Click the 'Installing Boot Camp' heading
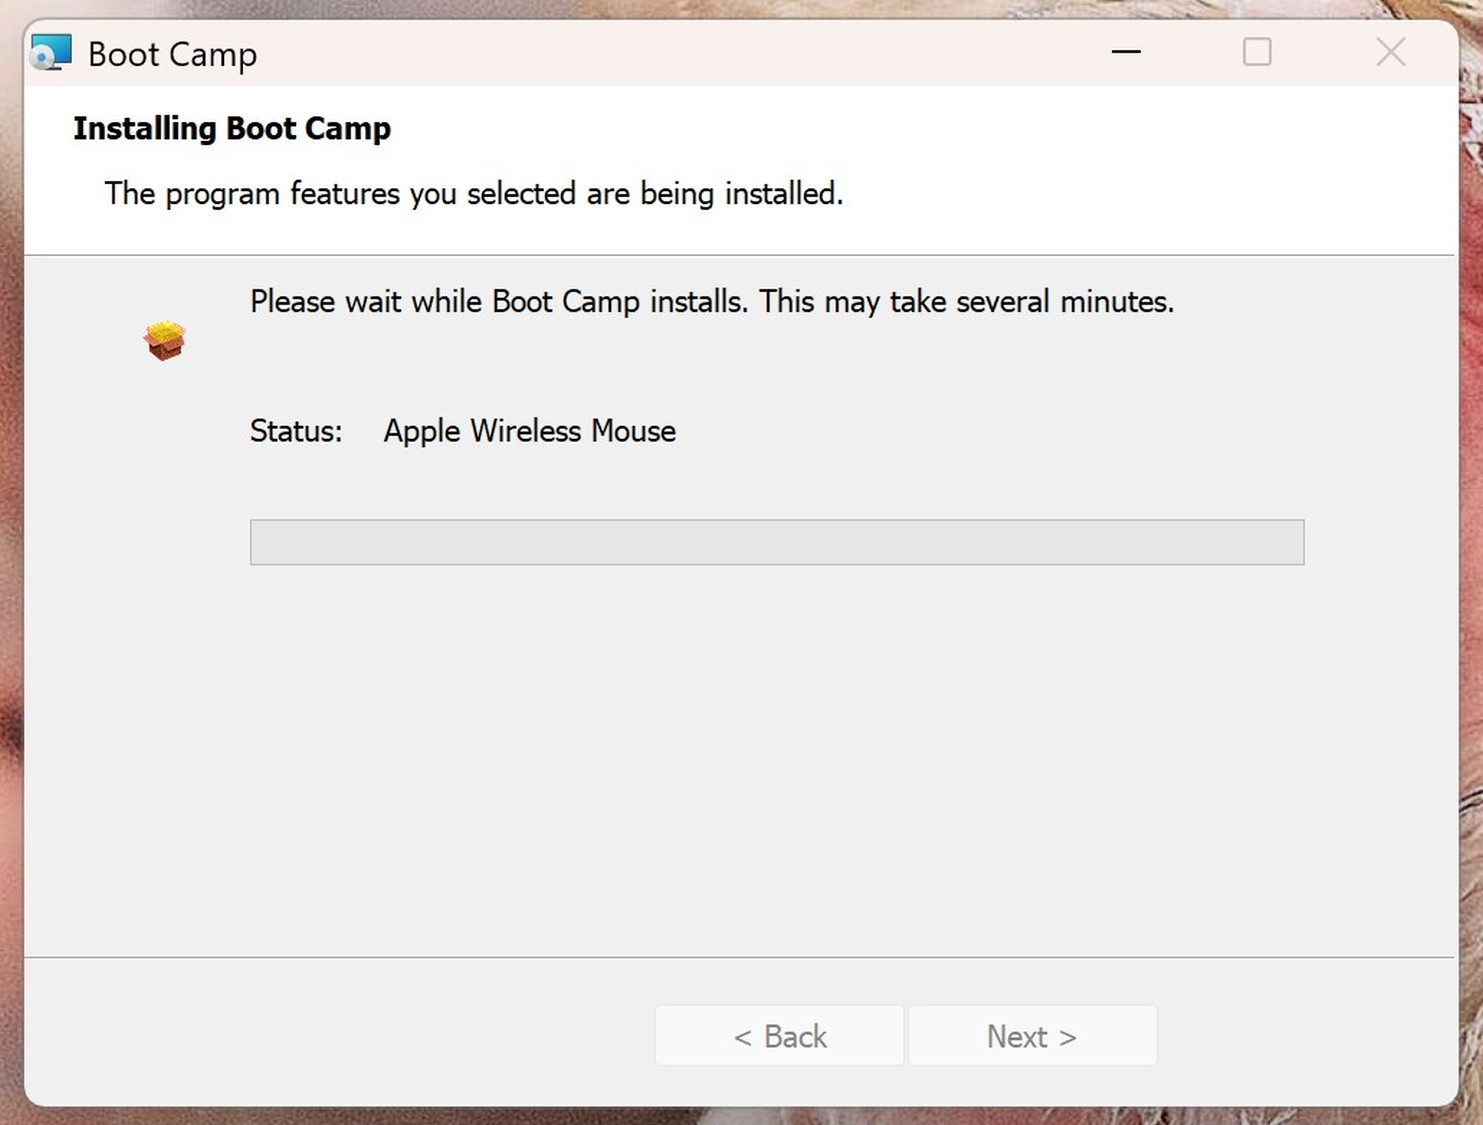This screenshot has height=1125, width=1483. click(x=232, y=129)
